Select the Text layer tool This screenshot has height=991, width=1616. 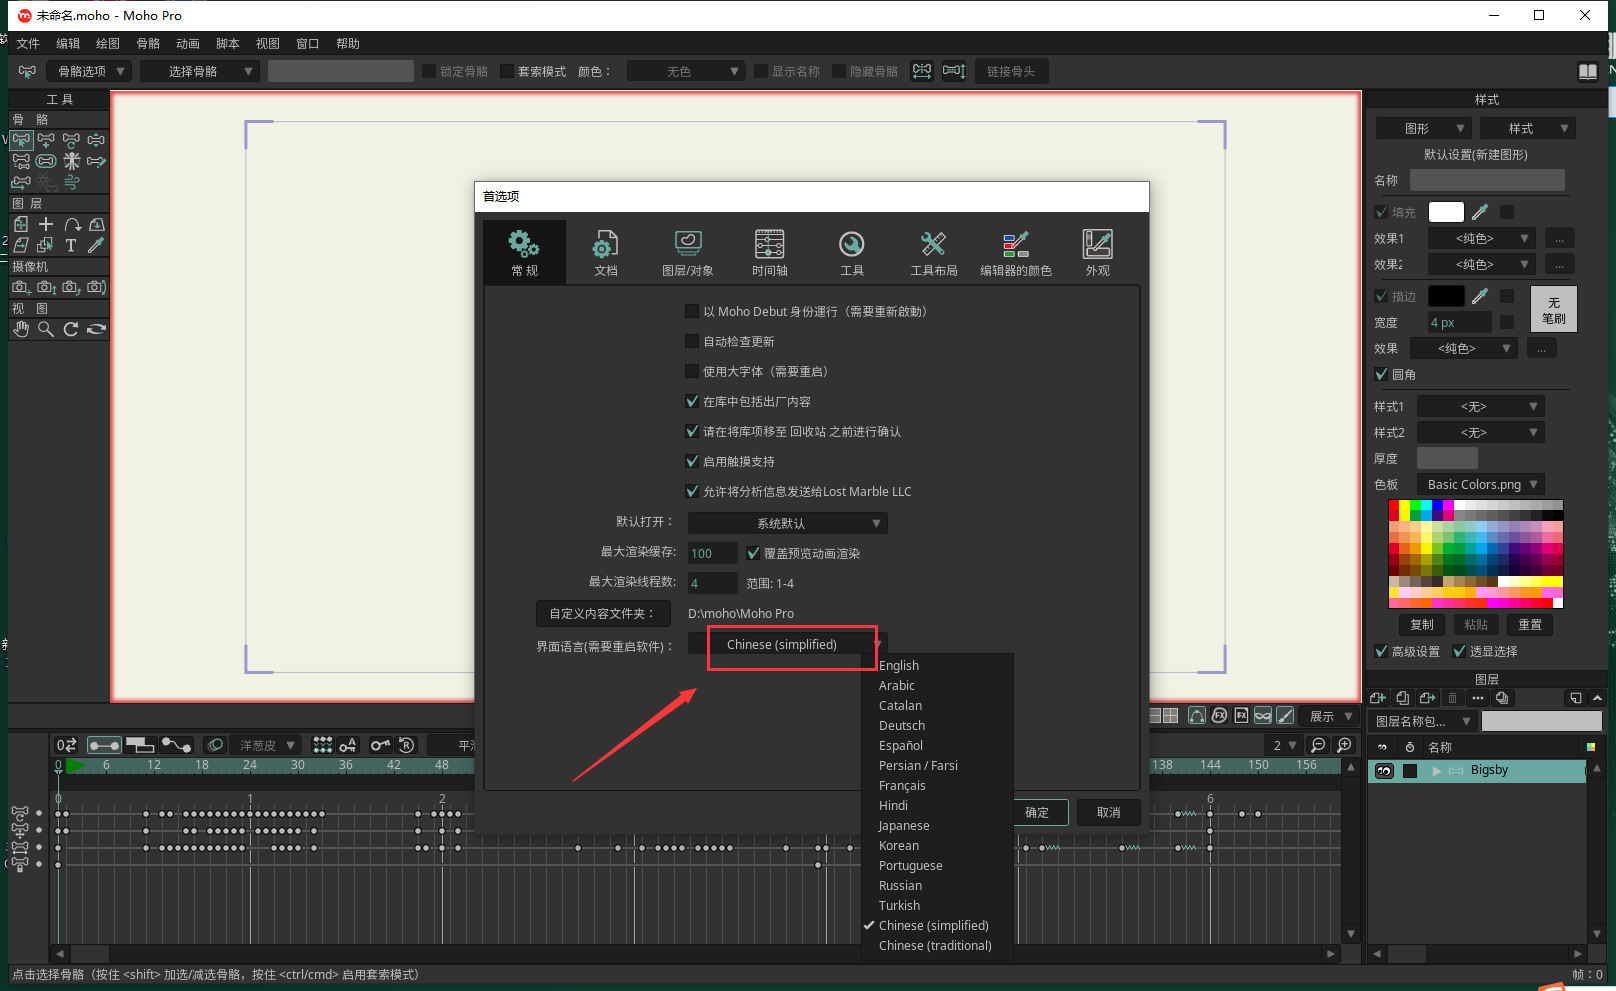[x=71, y=245]
